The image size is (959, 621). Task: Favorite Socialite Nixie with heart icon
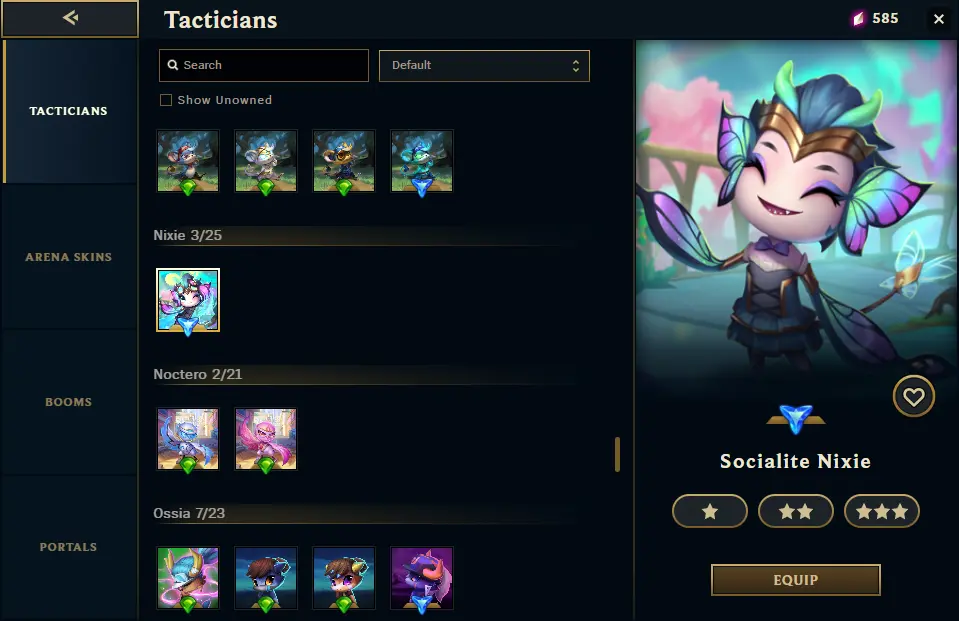tap(913, 397)
